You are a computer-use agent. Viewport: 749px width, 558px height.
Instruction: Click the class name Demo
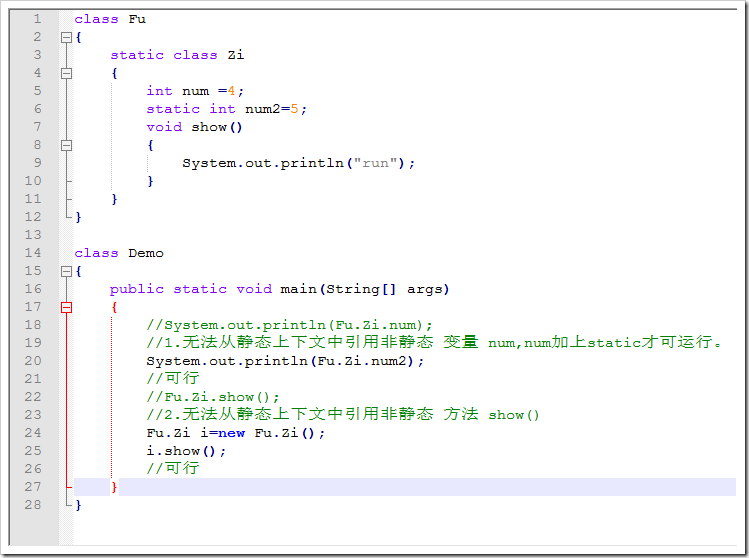tap(145, 253)
